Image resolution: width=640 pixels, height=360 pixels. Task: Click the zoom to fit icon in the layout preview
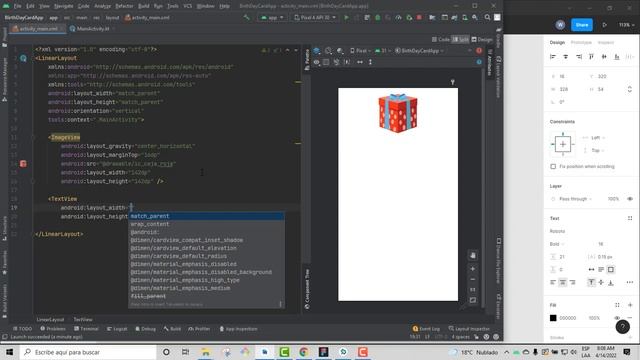pyautogui.click(x=472, y=300)
